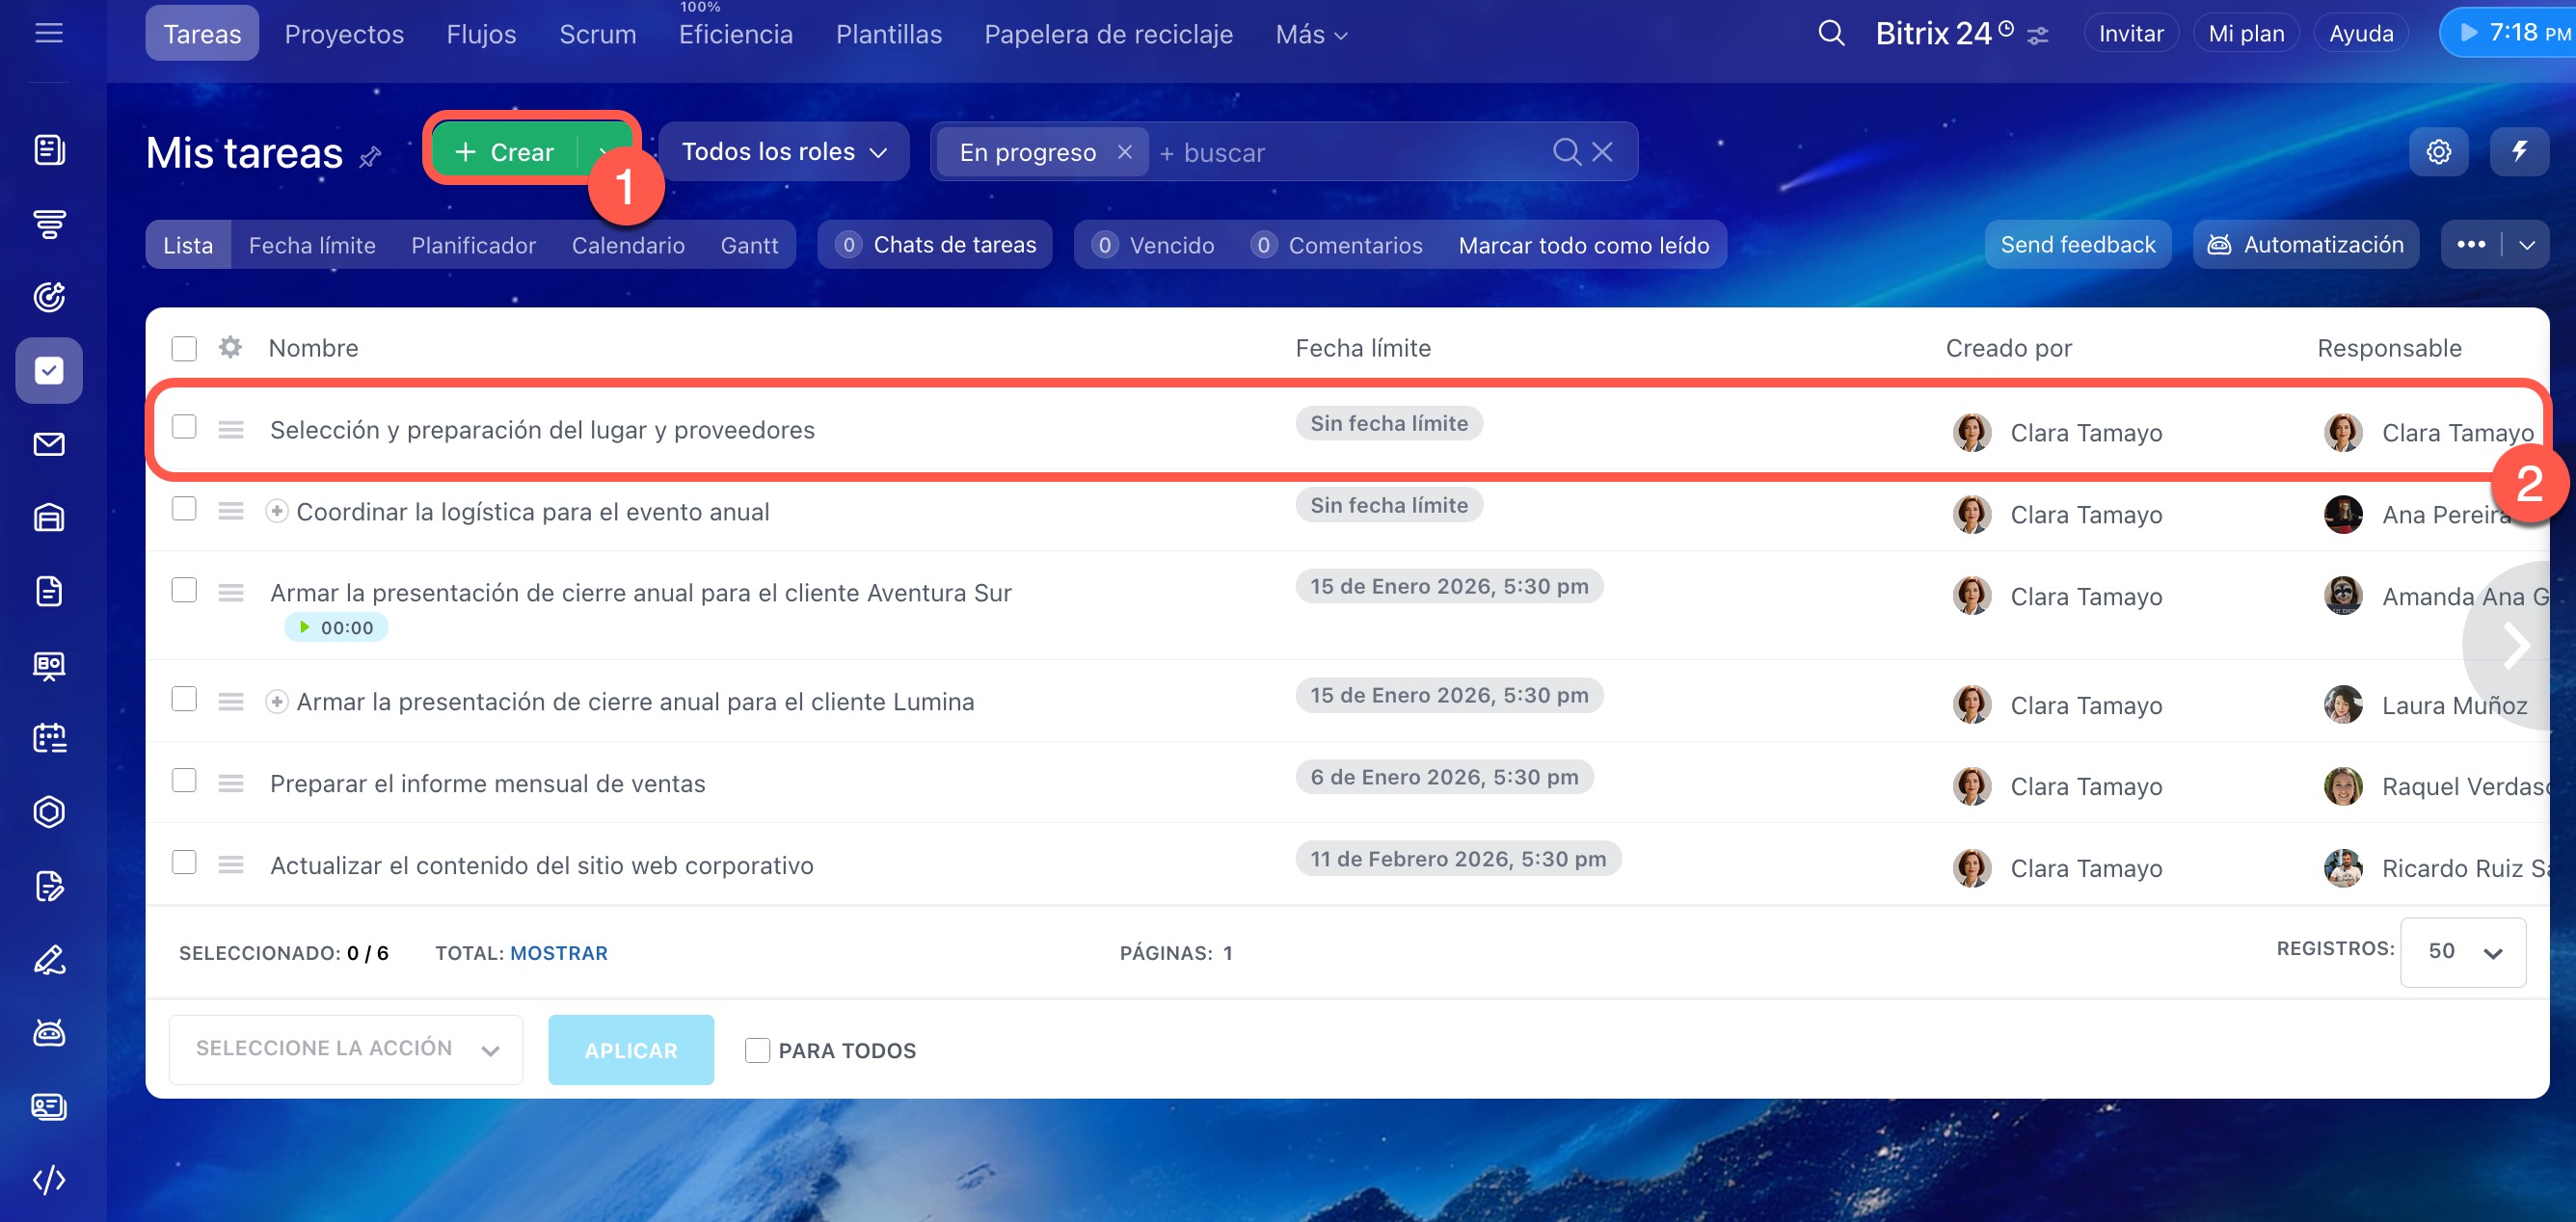The width and height of the screenshot is (2576, 1222).
Task: Click the MOSTRAR total link
Action: (x=558, y=953)
